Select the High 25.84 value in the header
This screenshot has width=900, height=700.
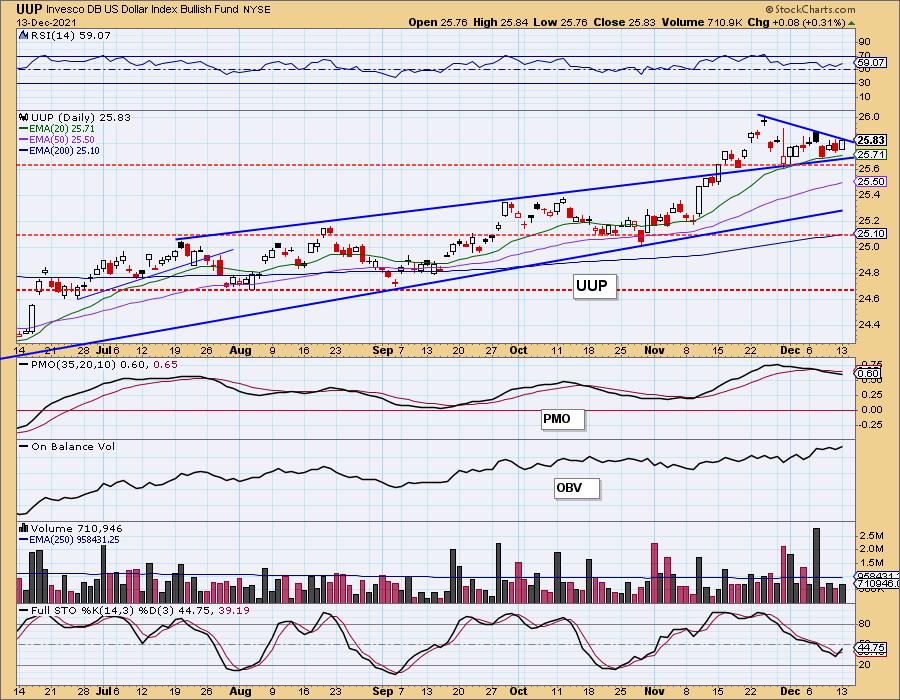pyautogui.click(x=501, y=22)
